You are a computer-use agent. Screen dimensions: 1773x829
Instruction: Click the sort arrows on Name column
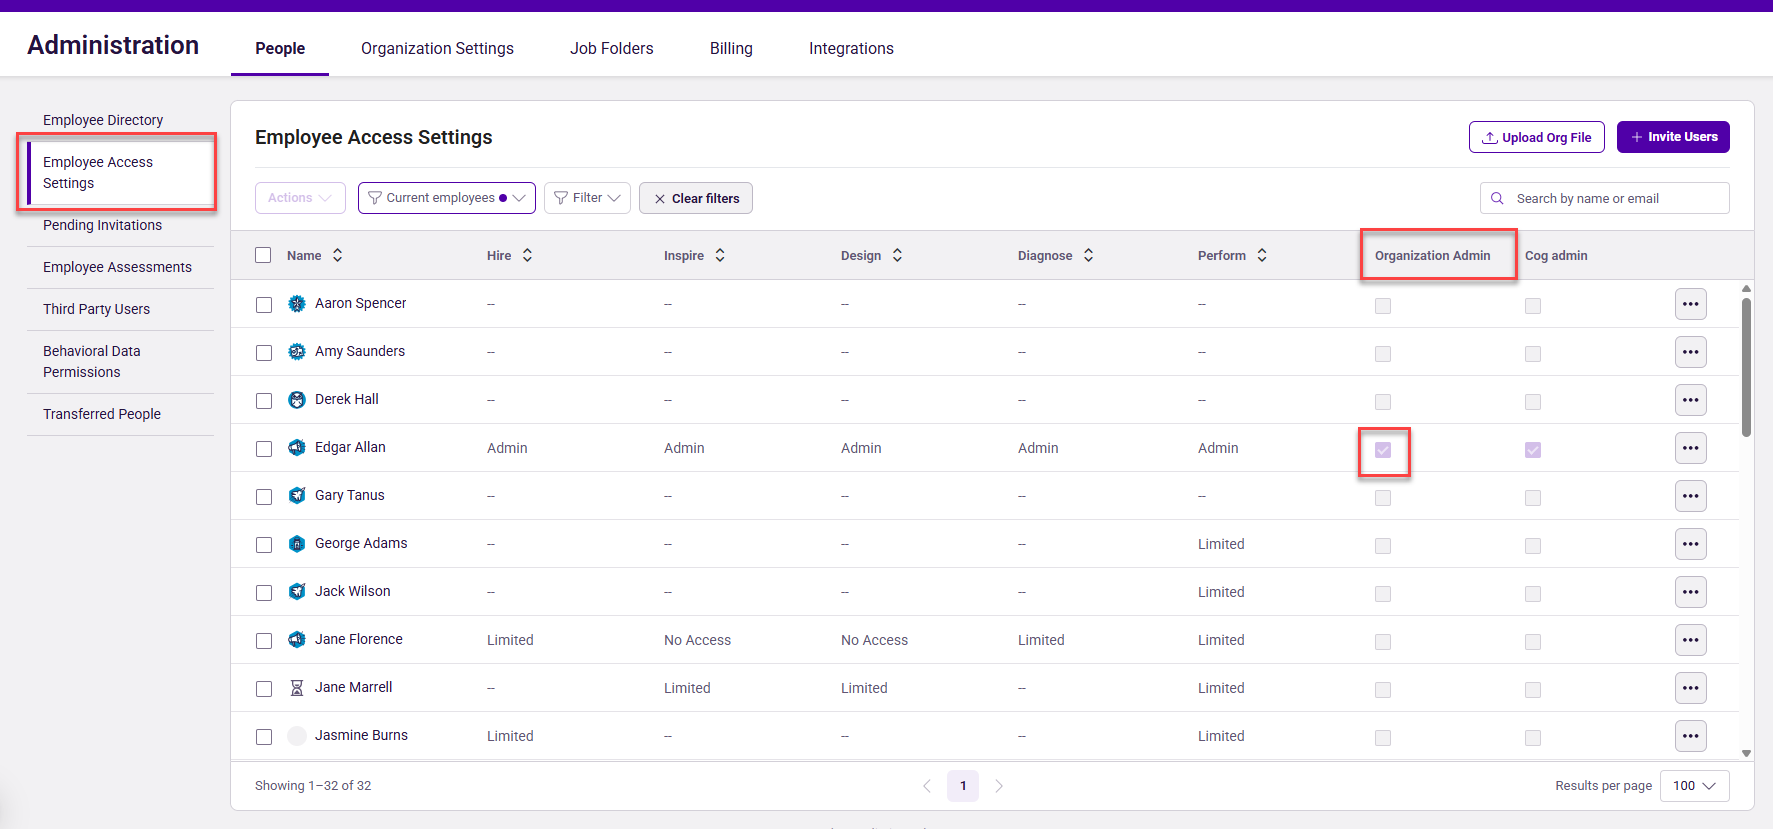coord(338,255)
